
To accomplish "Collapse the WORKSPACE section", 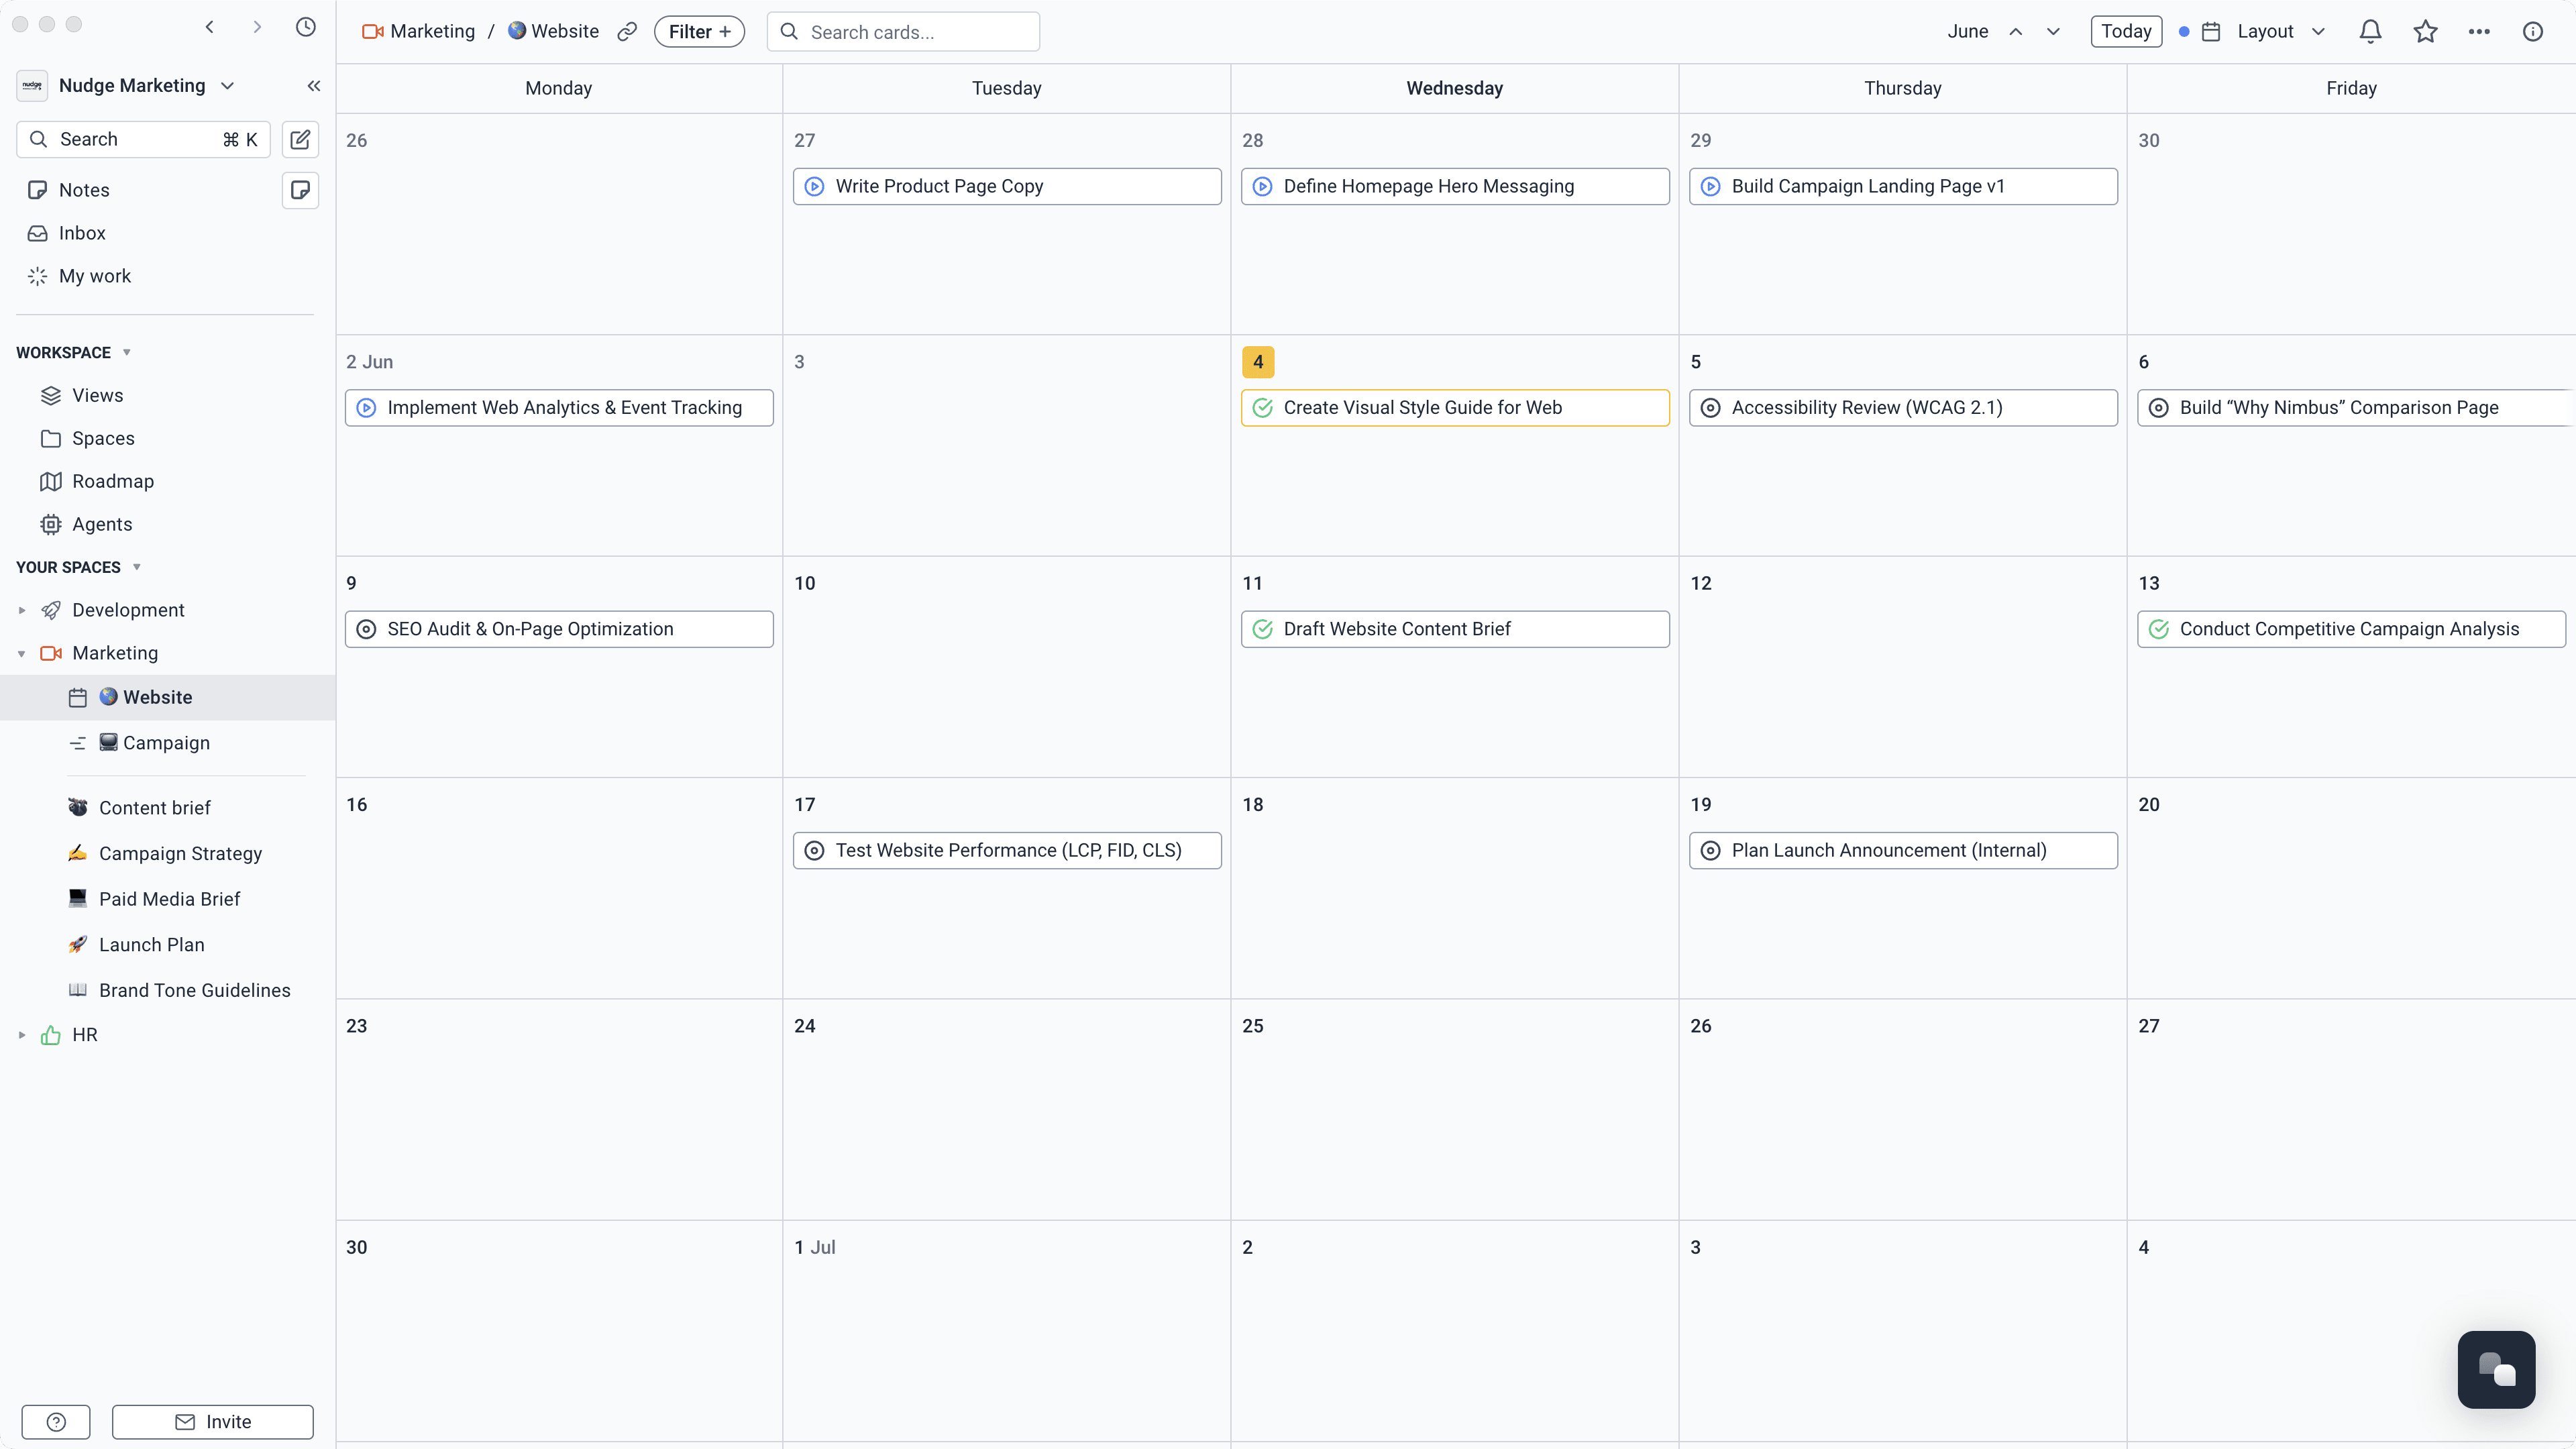I will pos(127,353).
